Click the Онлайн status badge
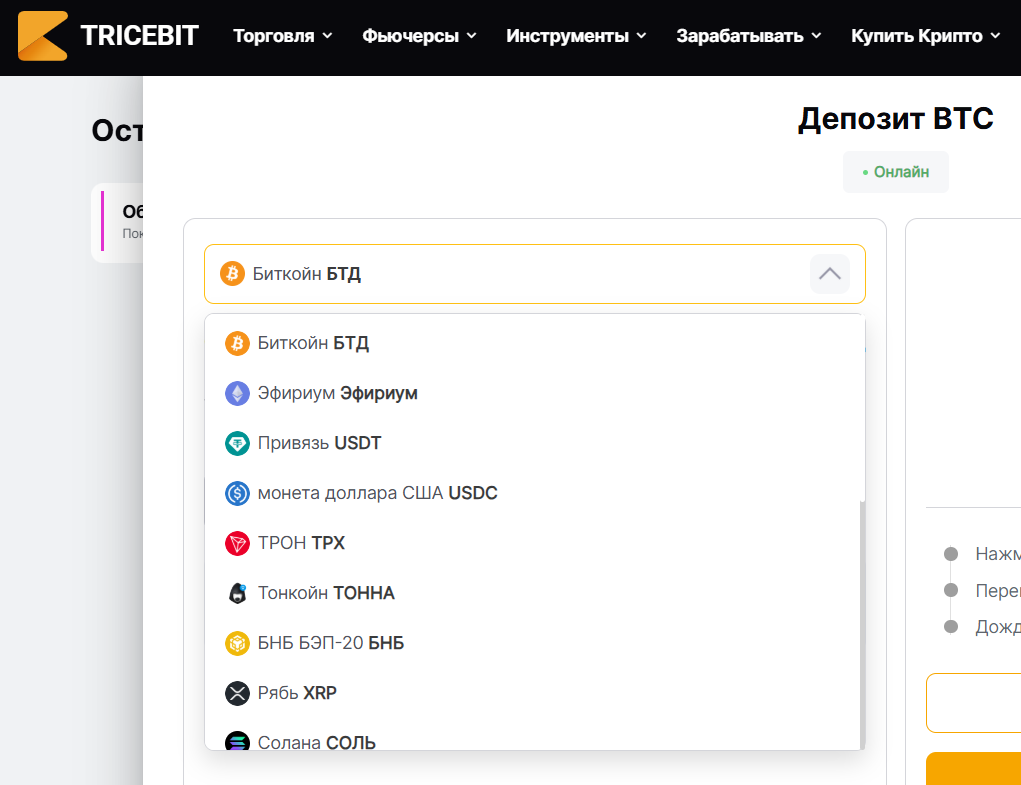 pos(895,172)
